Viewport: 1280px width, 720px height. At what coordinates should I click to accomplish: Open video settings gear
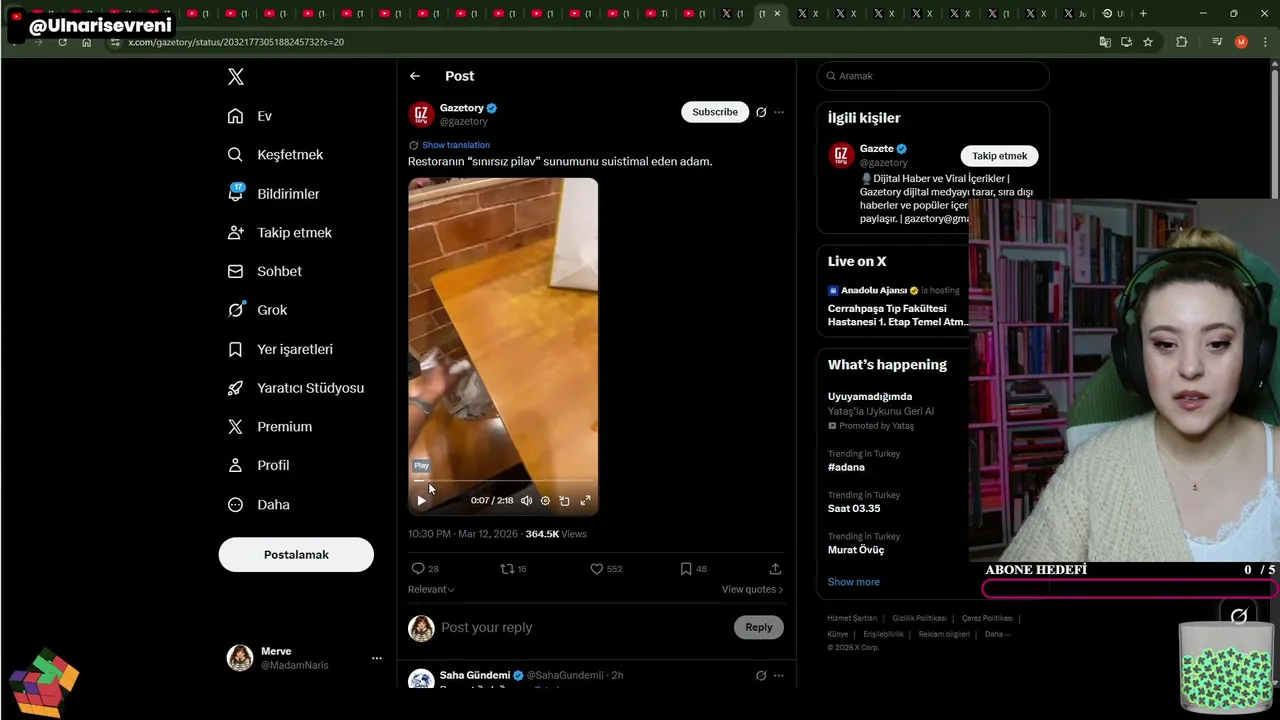pos(545,500)
